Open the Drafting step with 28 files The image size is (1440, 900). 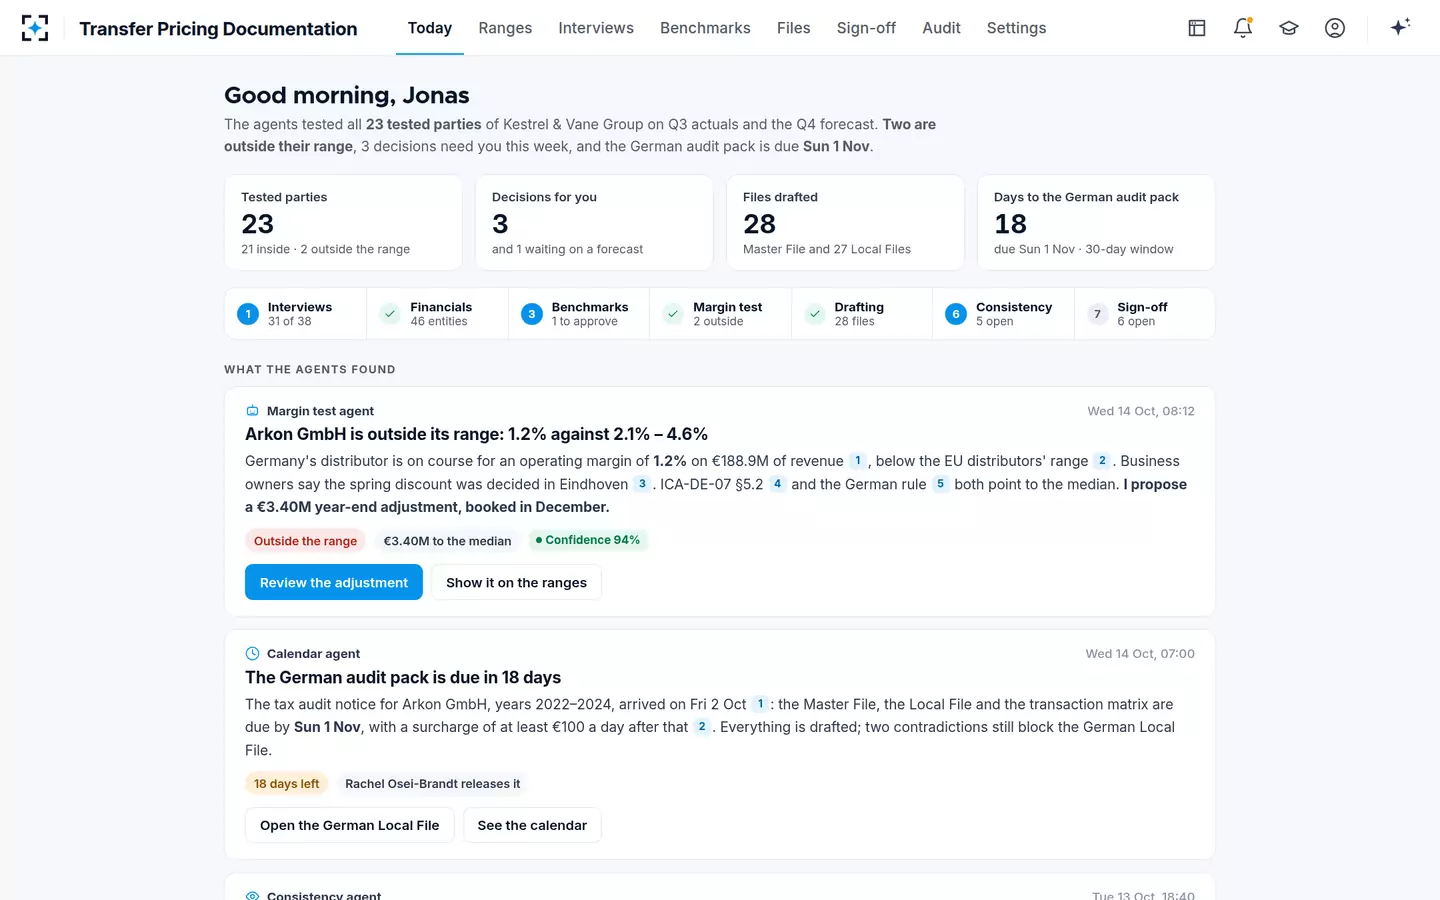click(x=862, y=314)
